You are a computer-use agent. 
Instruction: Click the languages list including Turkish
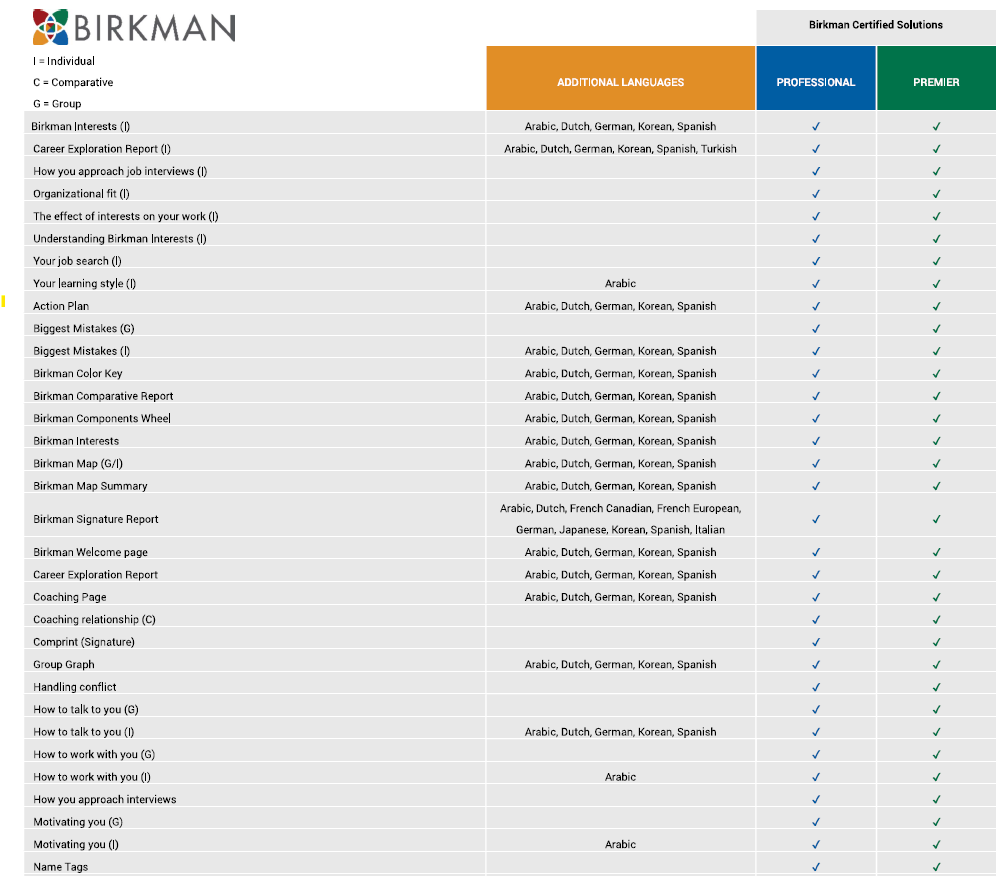click(x=620, y=149)
